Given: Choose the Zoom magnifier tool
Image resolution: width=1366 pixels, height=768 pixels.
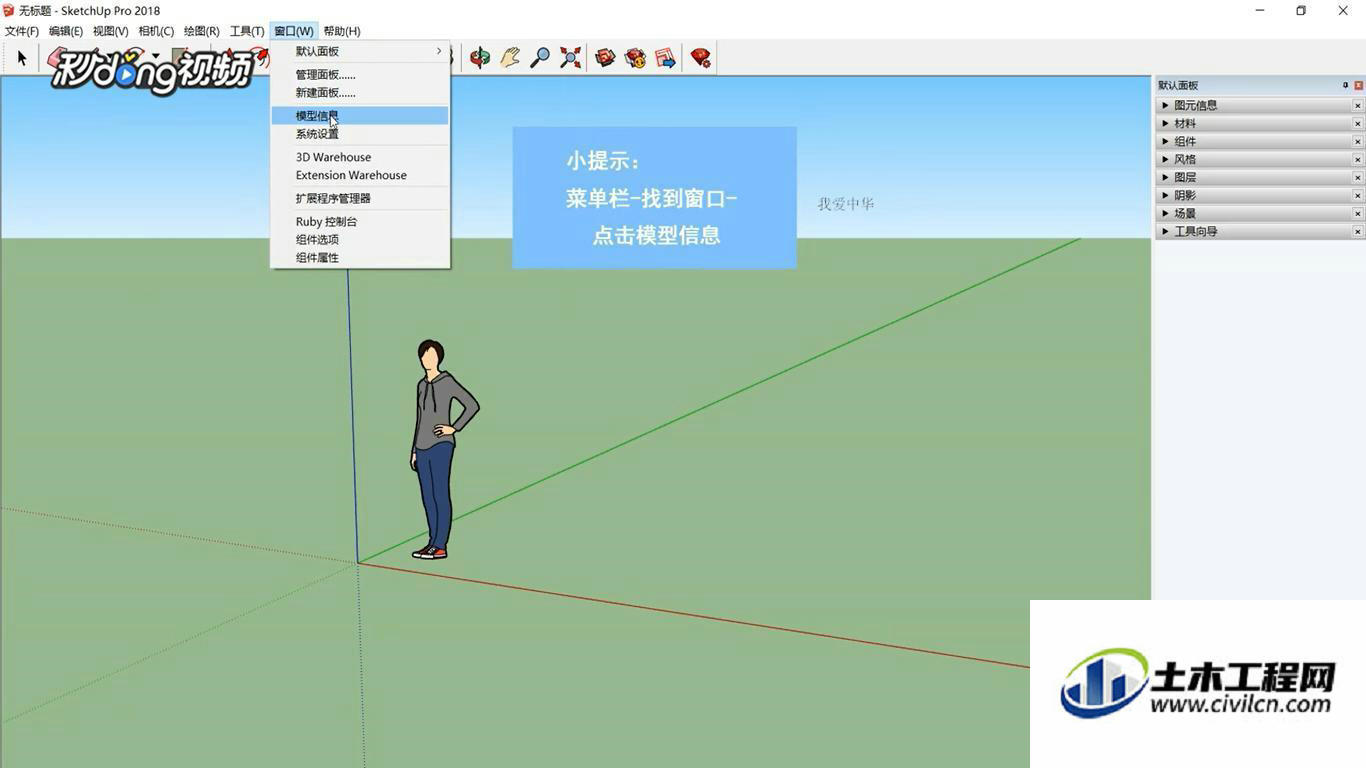Looking at the screenshot, I should coord(540,58).
